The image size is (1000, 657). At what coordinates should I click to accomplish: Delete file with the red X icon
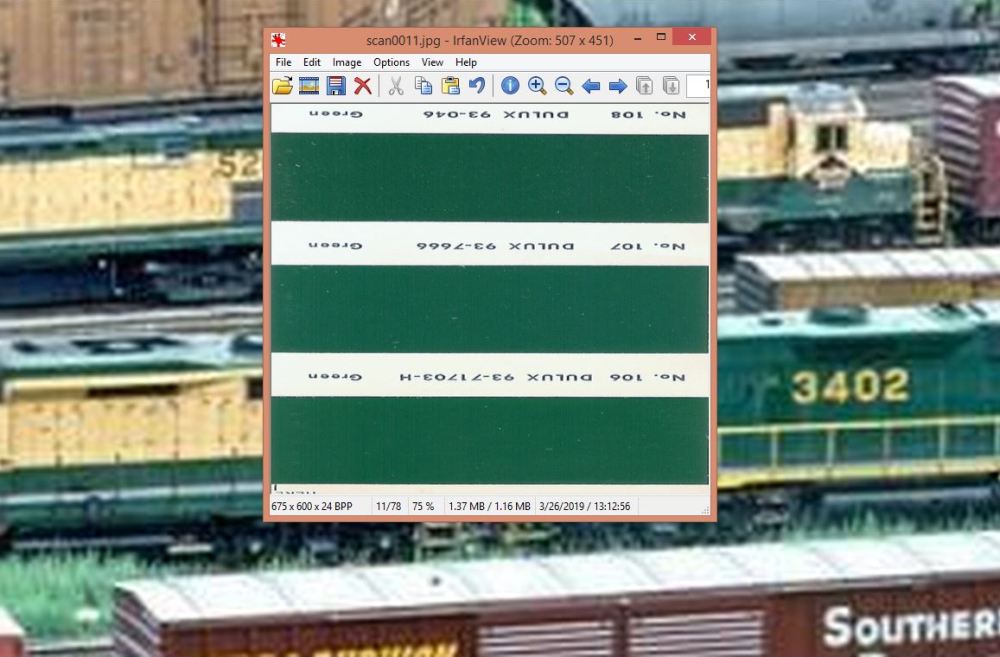tap(363, 85)
